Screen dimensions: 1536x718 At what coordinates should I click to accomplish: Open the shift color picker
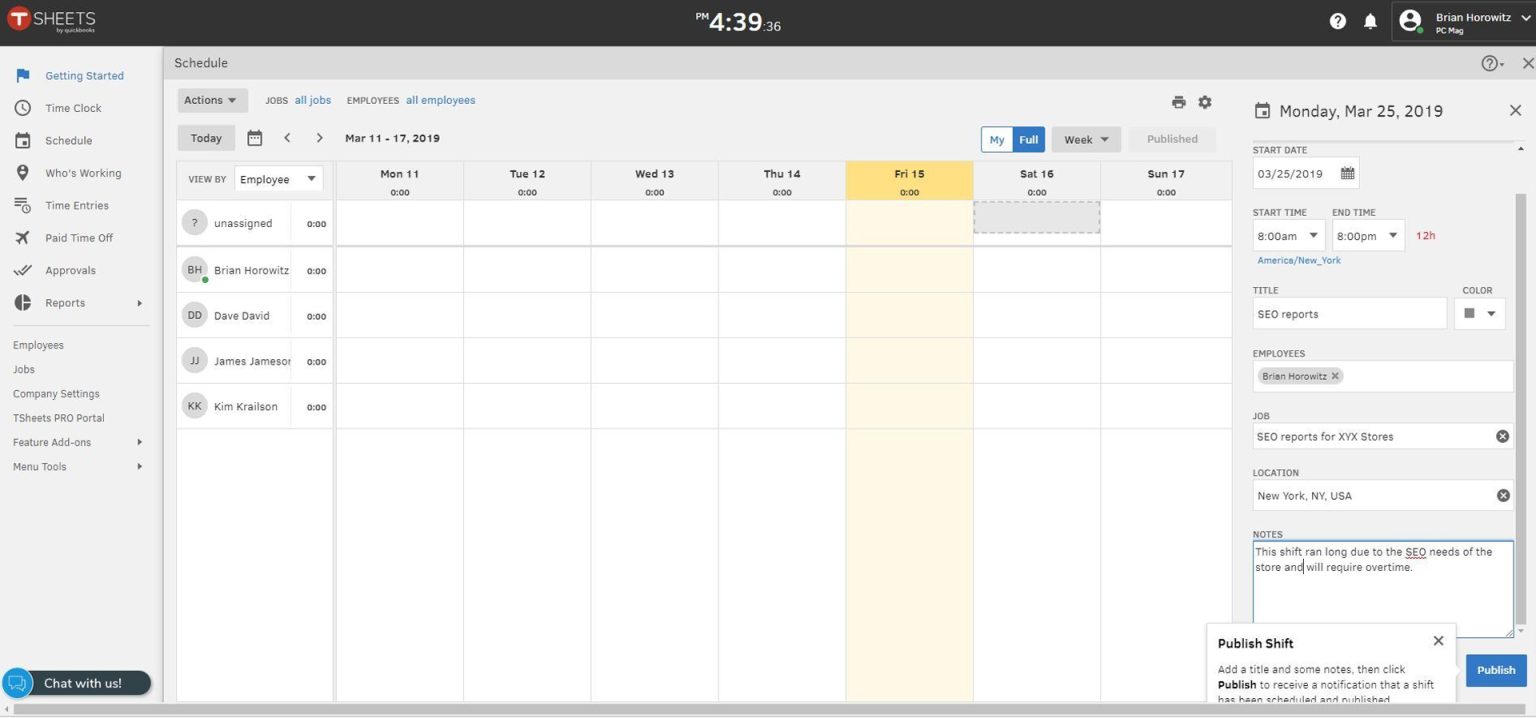pos(1479,313)
